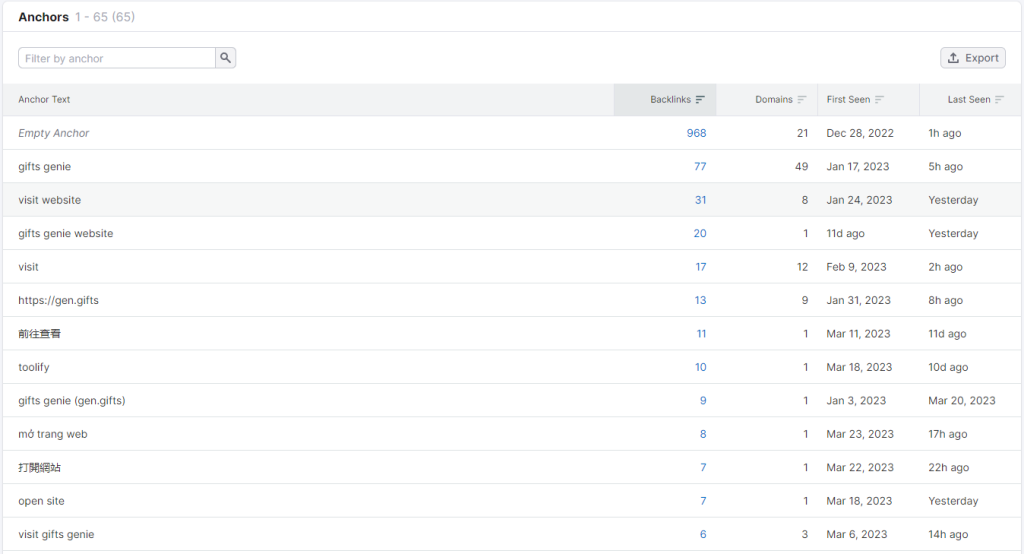The height and width of the screenshot is (554, 1024).
Task: Click the Jan 3, 2023 first seen date
Action: pyautogui.click(x=856, y=400)
